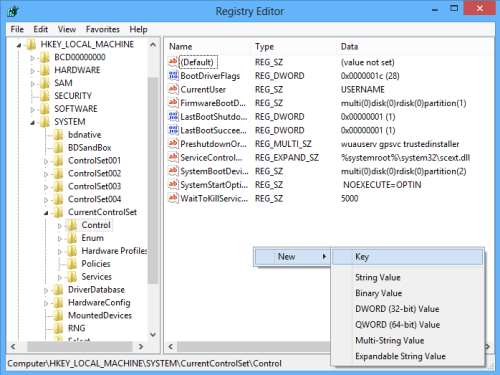Click the PreshutdownOr... value icon

pyautogui.click(x=173, y=144)
